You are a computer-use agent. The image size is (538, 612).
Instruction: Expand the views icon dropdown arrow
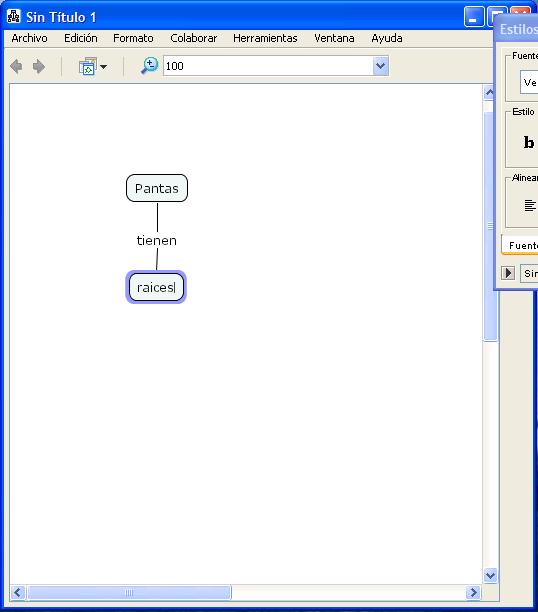pyautogui.click(x=103, y=67)
